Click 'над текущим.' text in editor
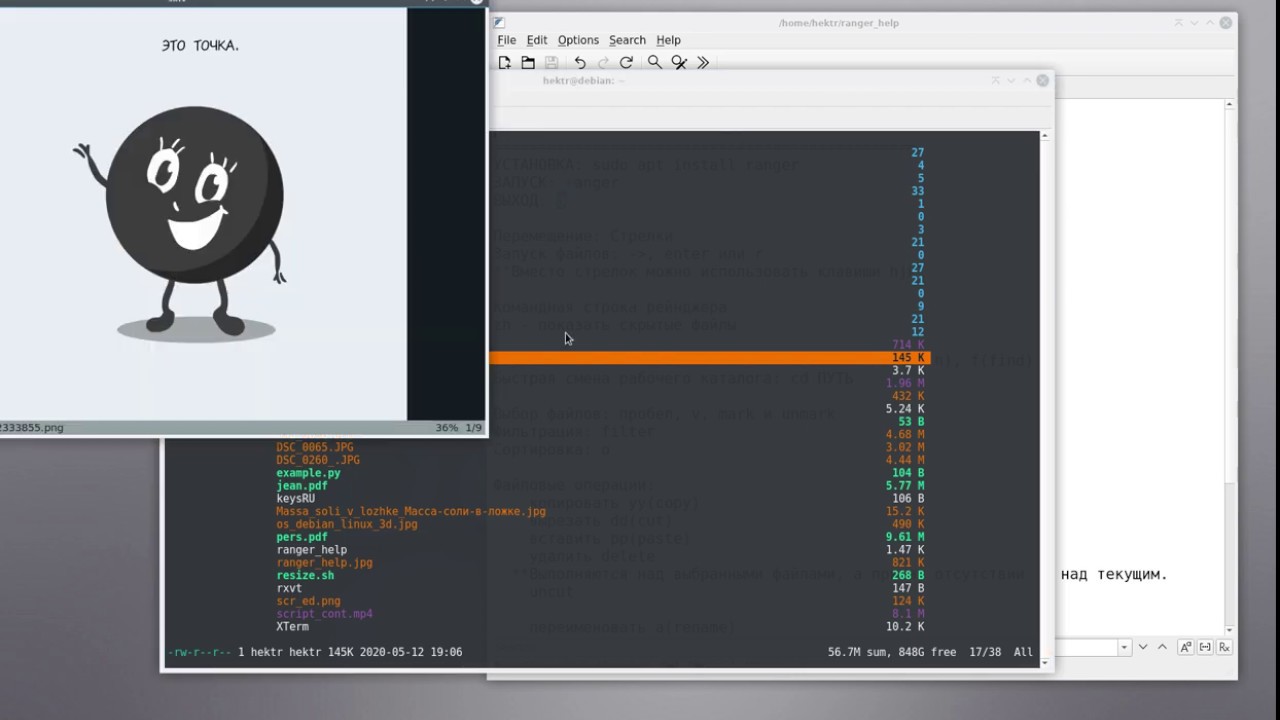Viewport: 1280px width, 720px height. 1114,574
